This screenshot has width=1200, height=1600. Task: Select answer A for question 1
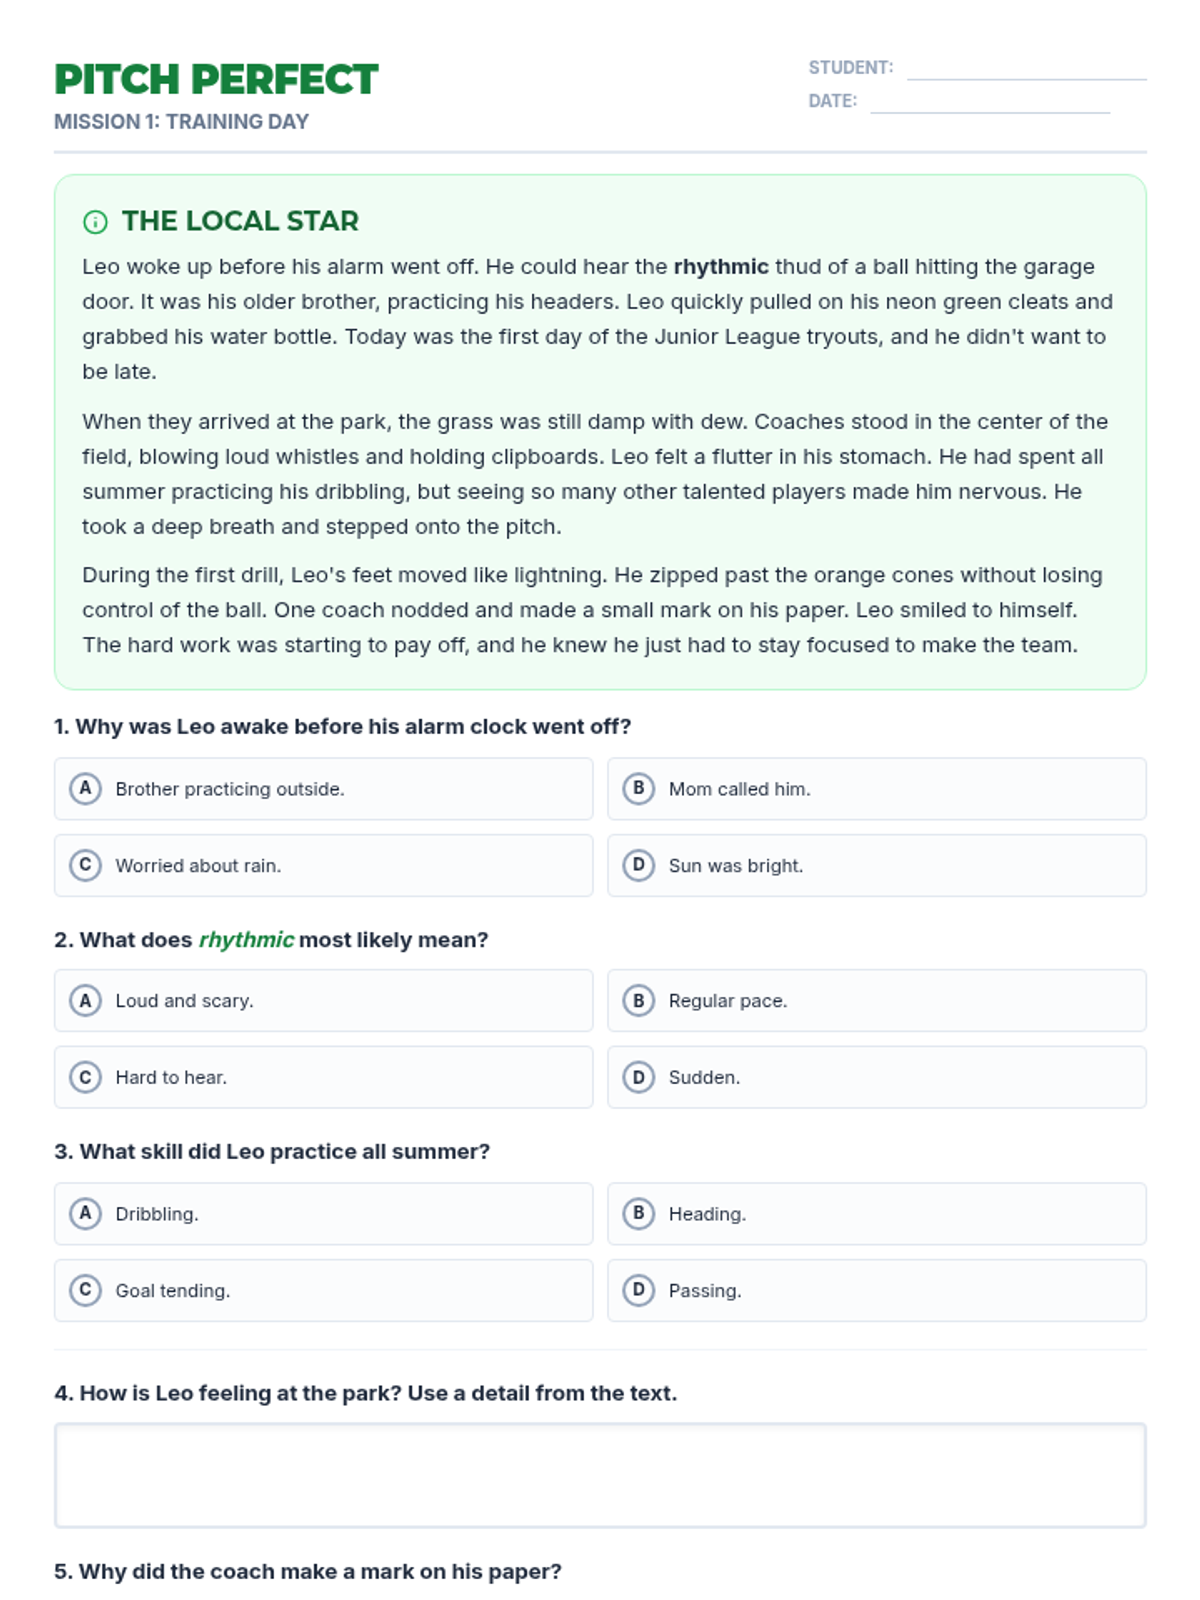point(323,789)
